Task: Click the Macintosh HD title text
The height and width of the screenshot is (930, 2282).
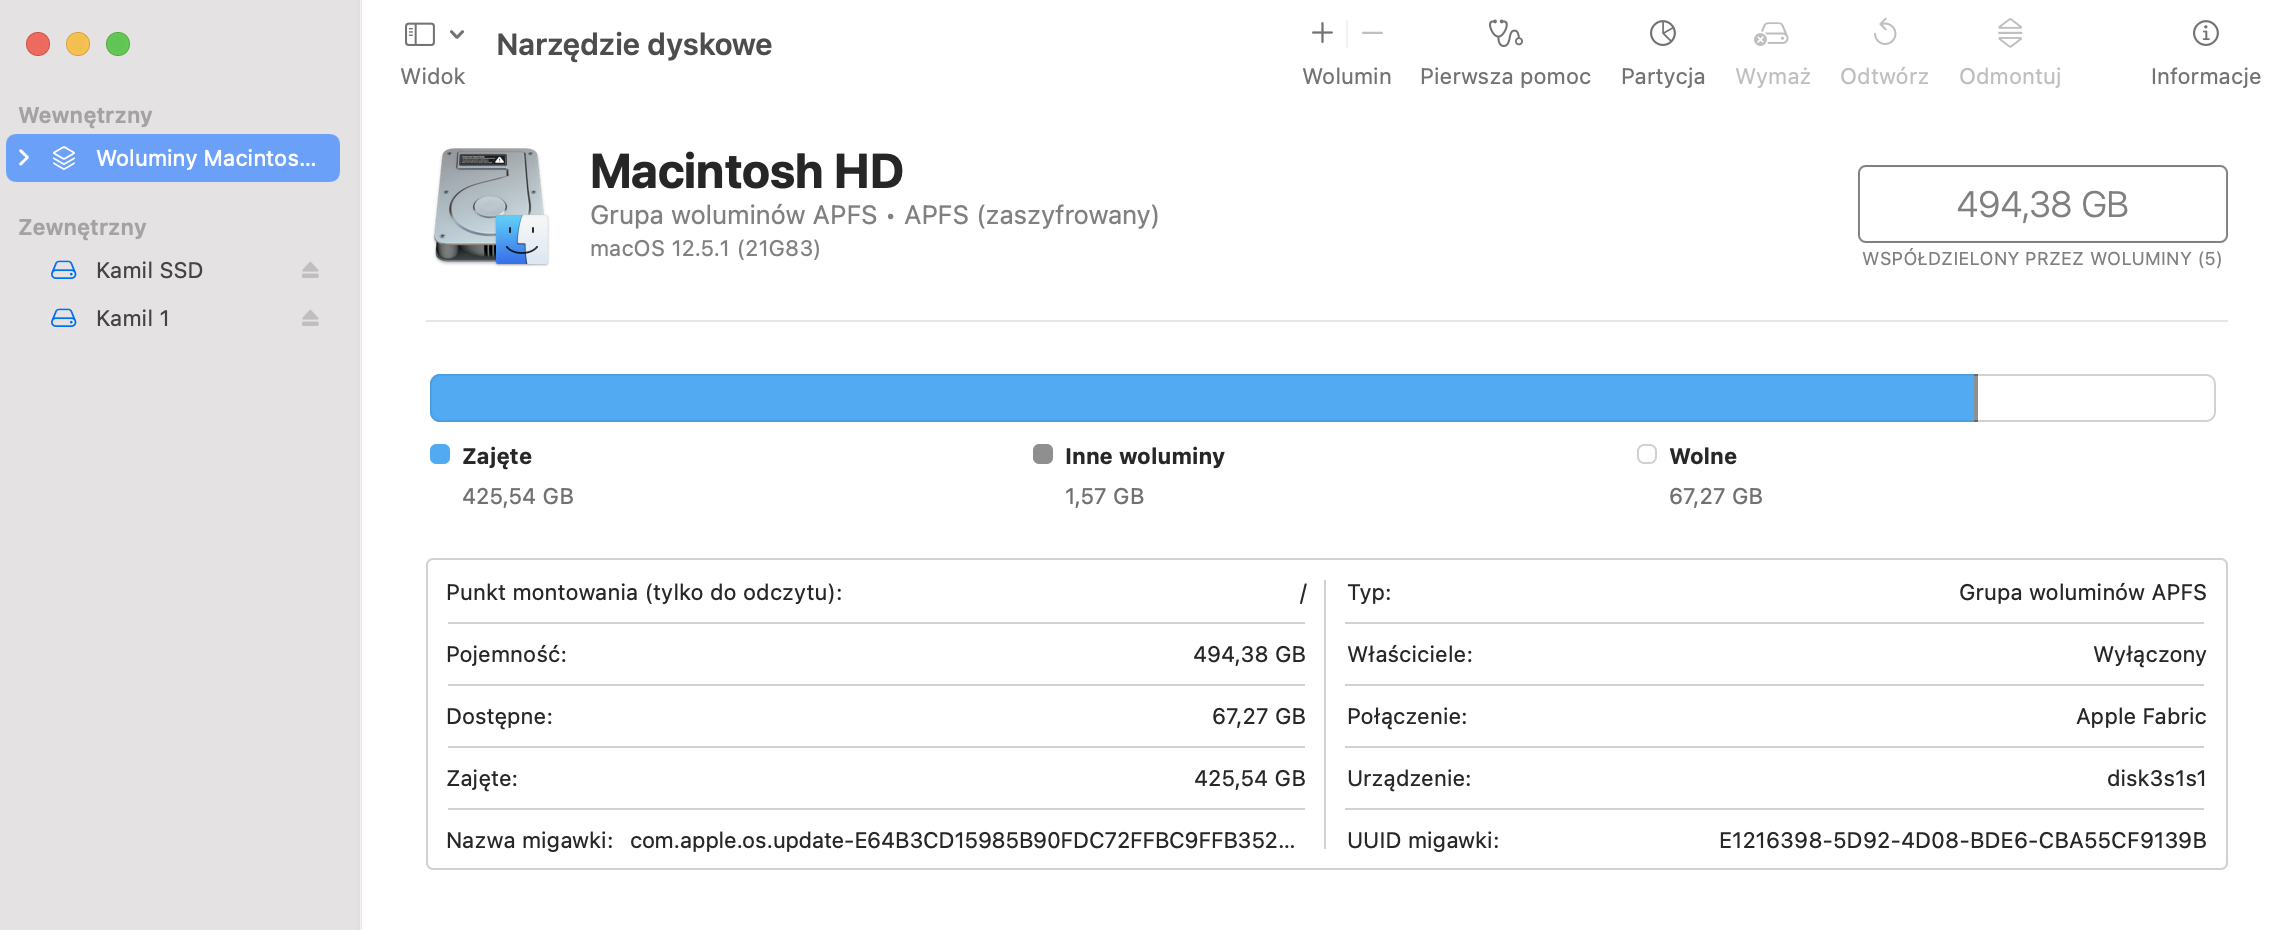Action: click(x=746, y=171)
